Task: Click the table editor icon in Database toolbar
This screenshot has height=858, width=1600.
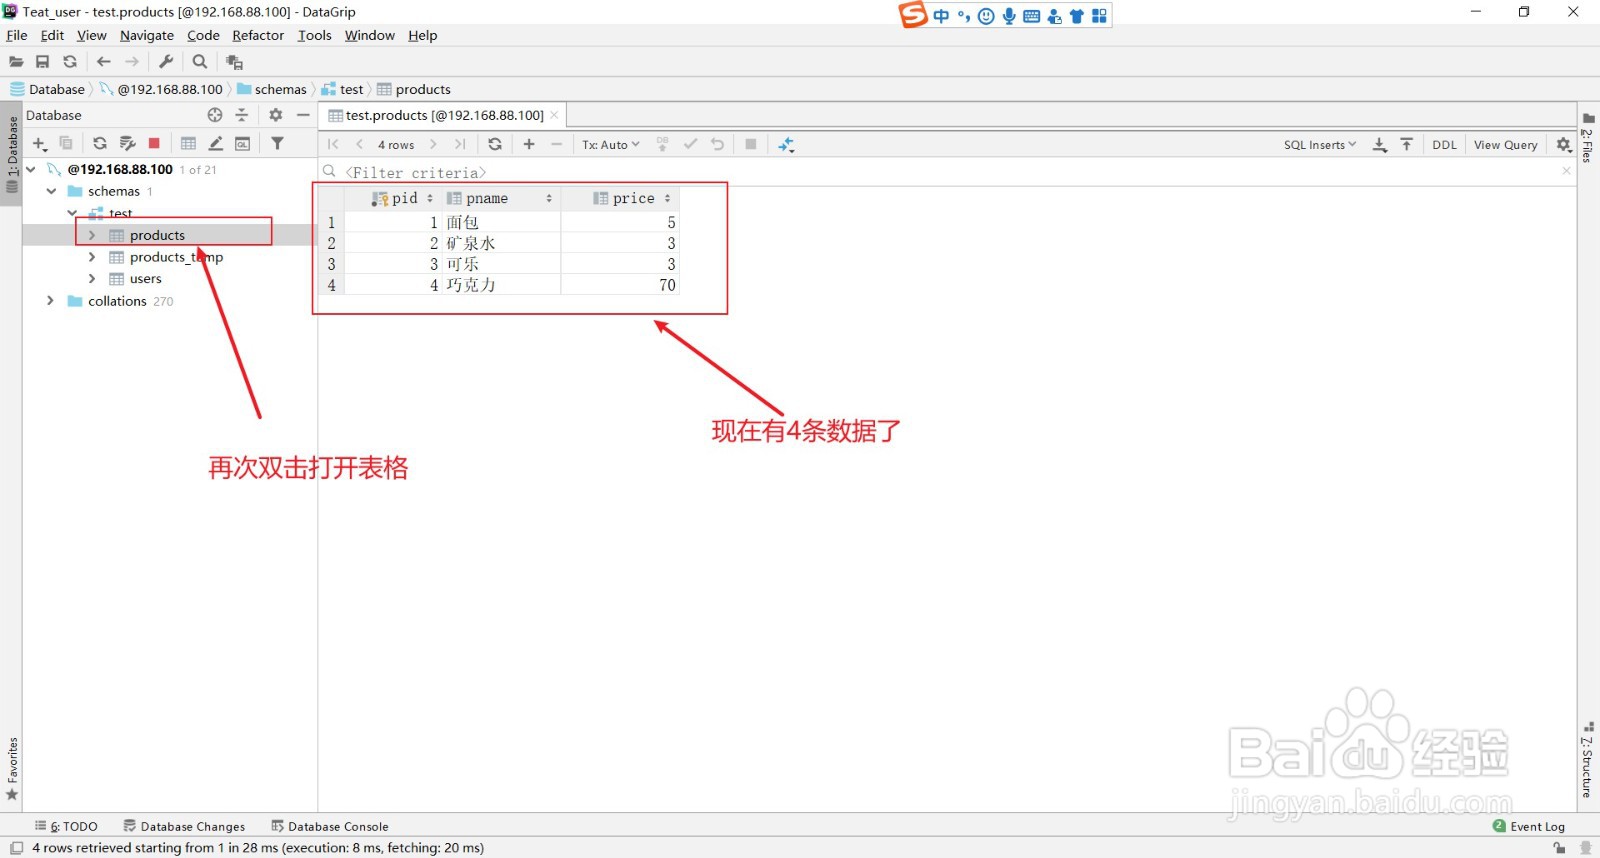Action: (x=188, y=144)
